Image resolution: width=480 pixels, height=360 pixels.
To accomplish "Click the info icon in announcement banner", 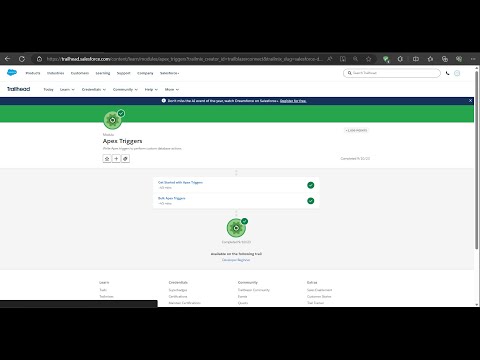I will [x=164, y=100].
